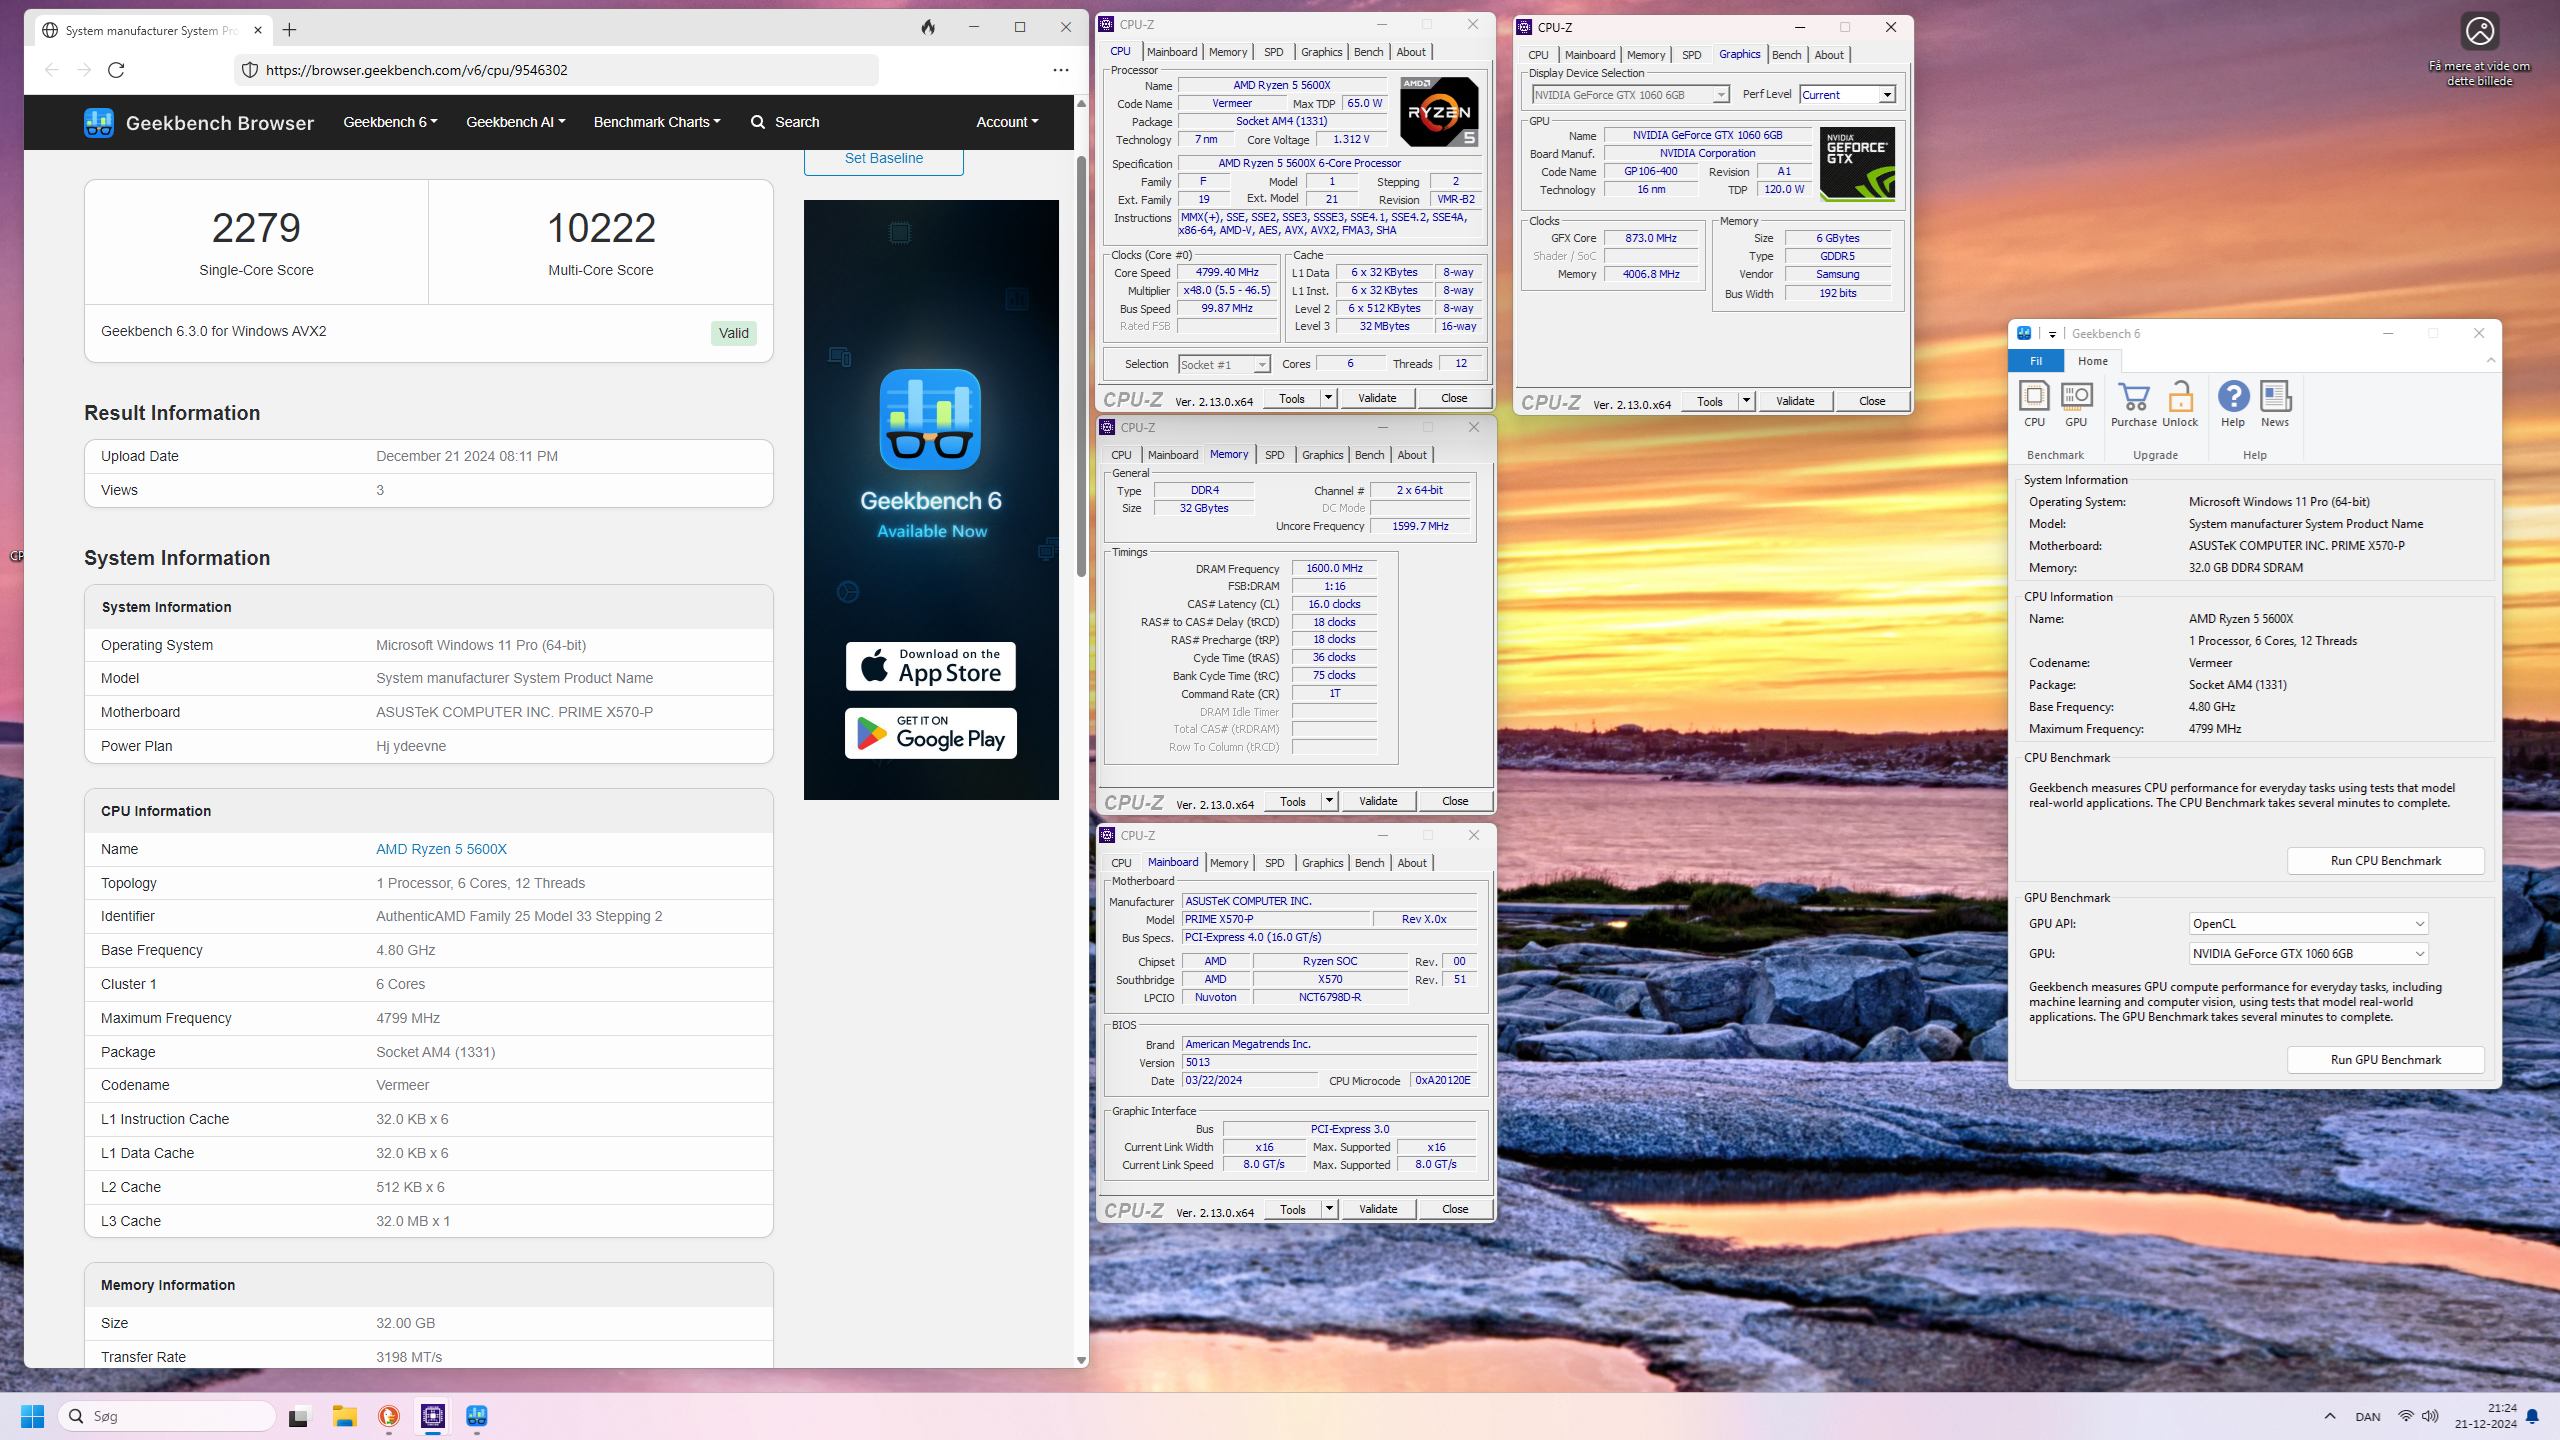Open volume control in system tray
Screen dimensions: 2560x1440
pos(2431,1416)
